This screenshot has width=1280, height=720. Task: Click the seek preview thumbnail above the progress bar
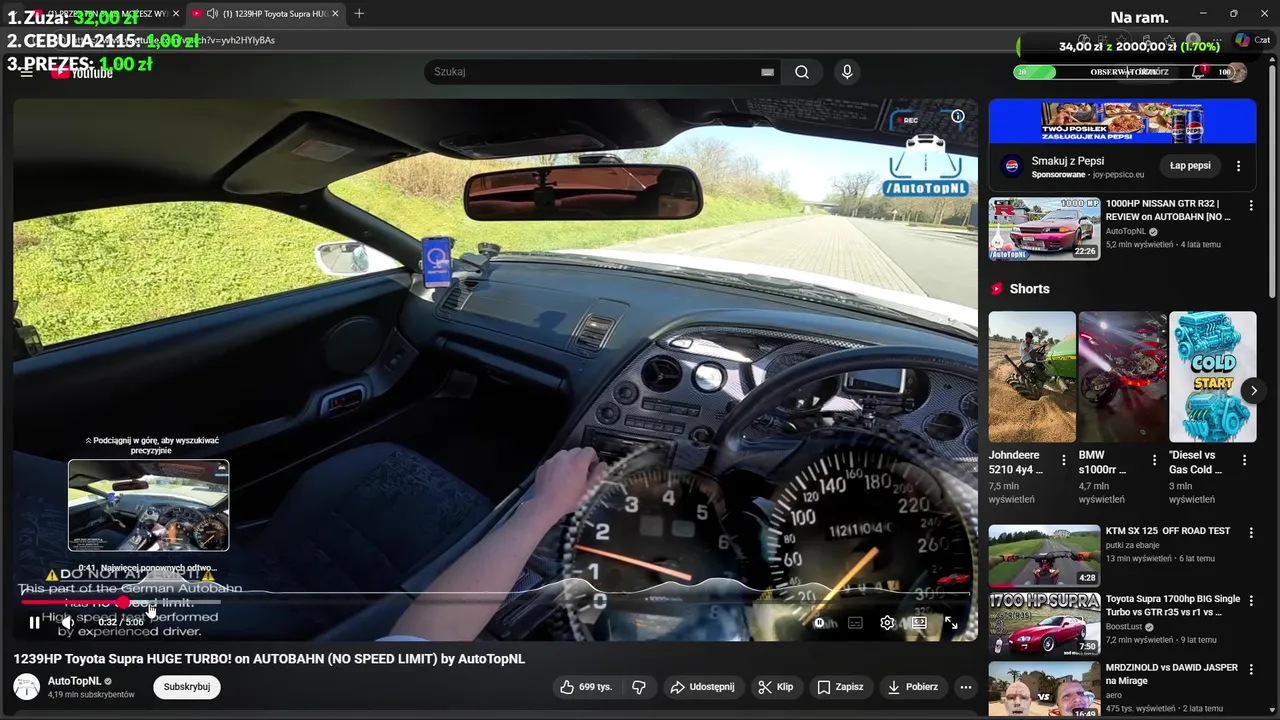click(148, 505)
